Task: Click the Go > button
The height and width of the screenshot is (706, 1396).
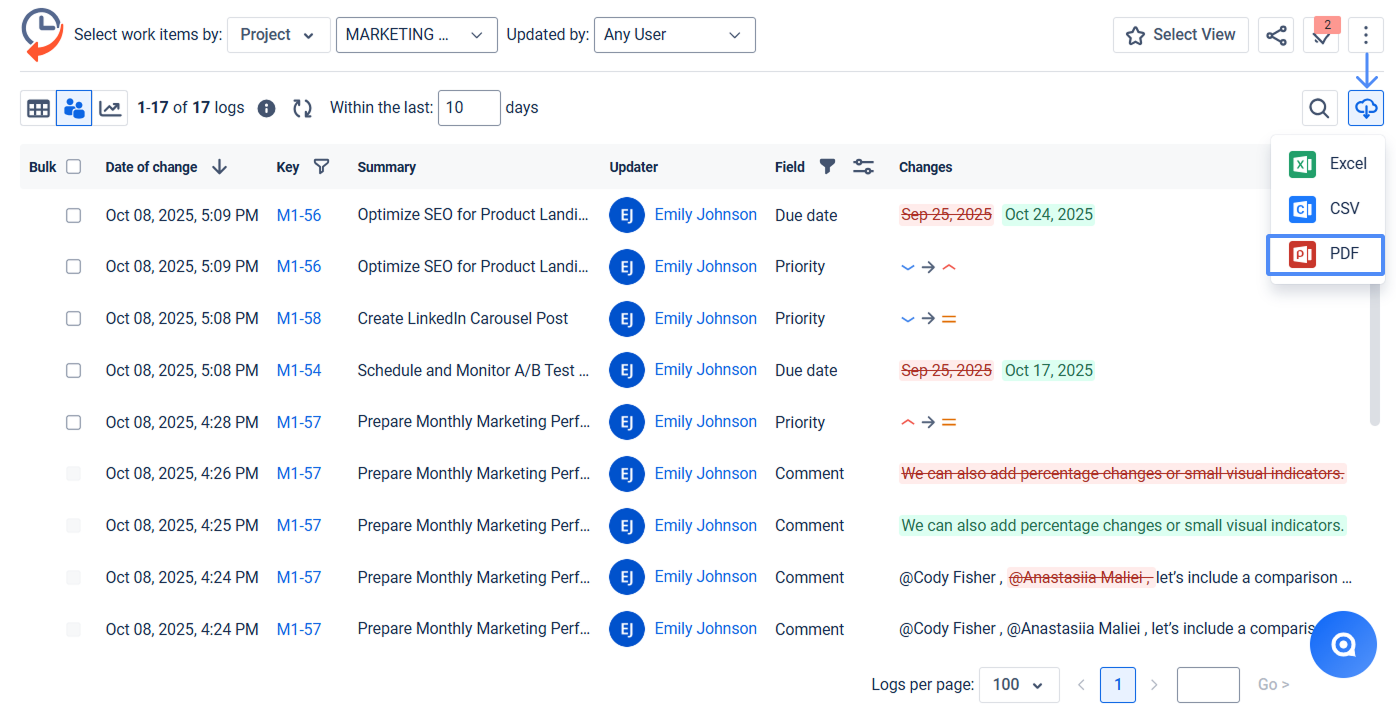Action: pos(1273,685)
